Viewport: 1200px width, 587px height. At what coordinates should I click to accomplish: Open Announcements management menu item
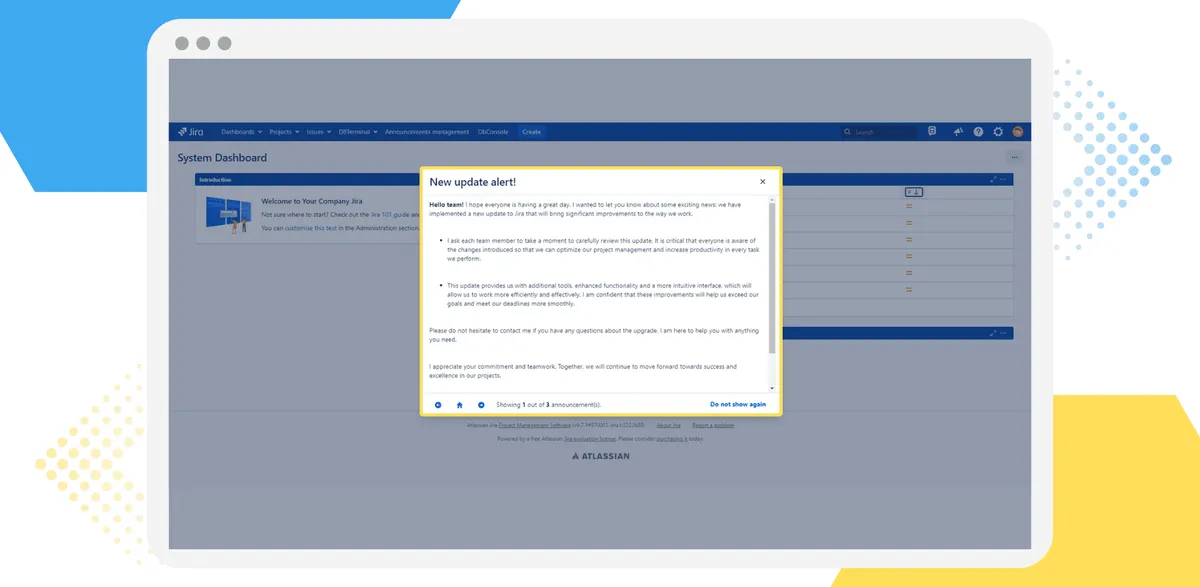(427, 132)
